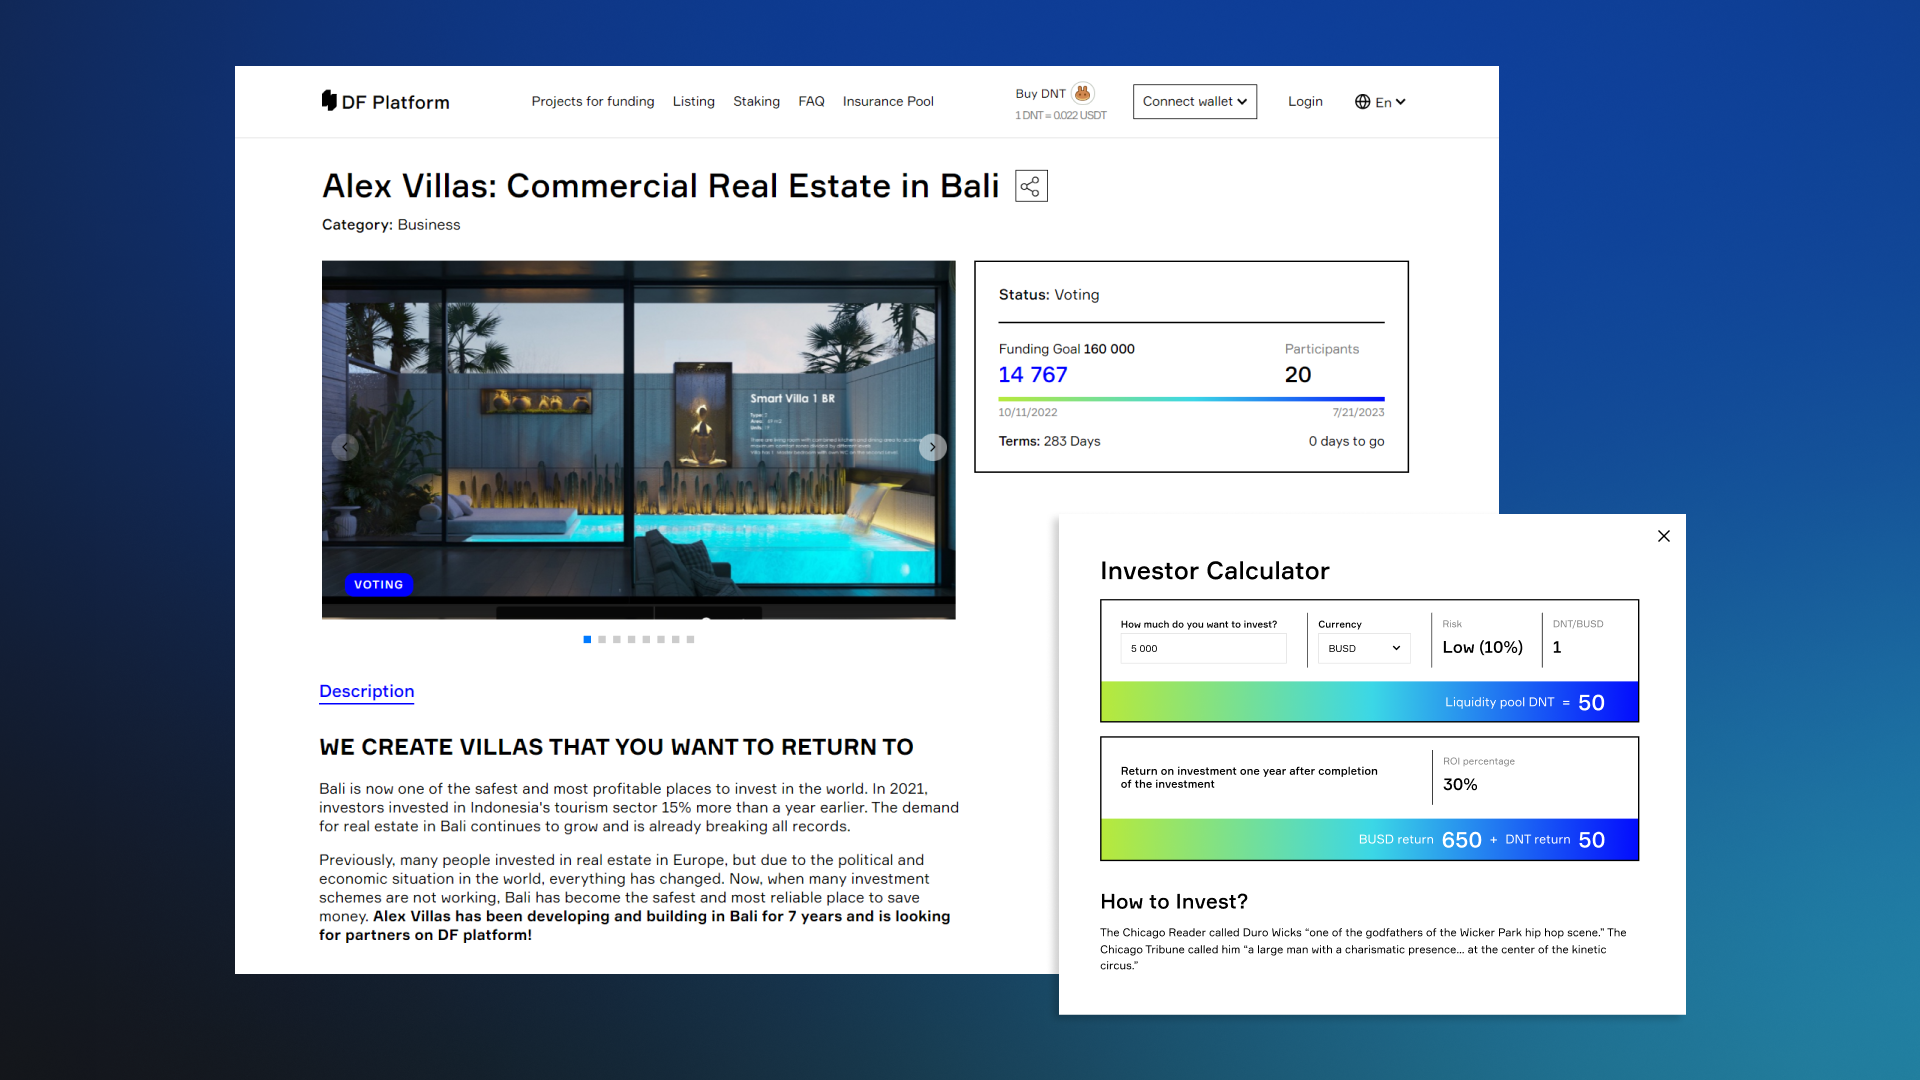The image size is (1920, 1080).
Task: Open the FAQ menu item
Action: (x=811, y=101)
